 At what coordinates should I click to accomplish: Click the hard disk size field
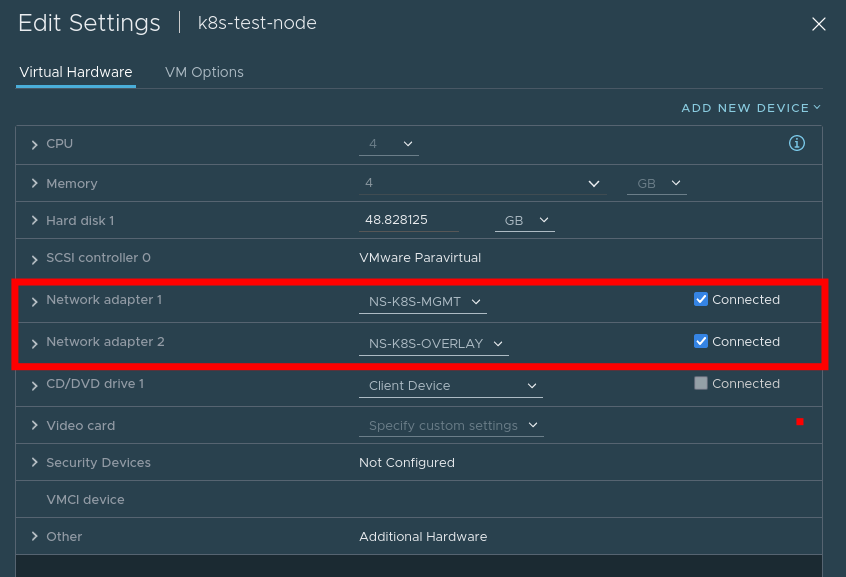click(x=408, y=220)
